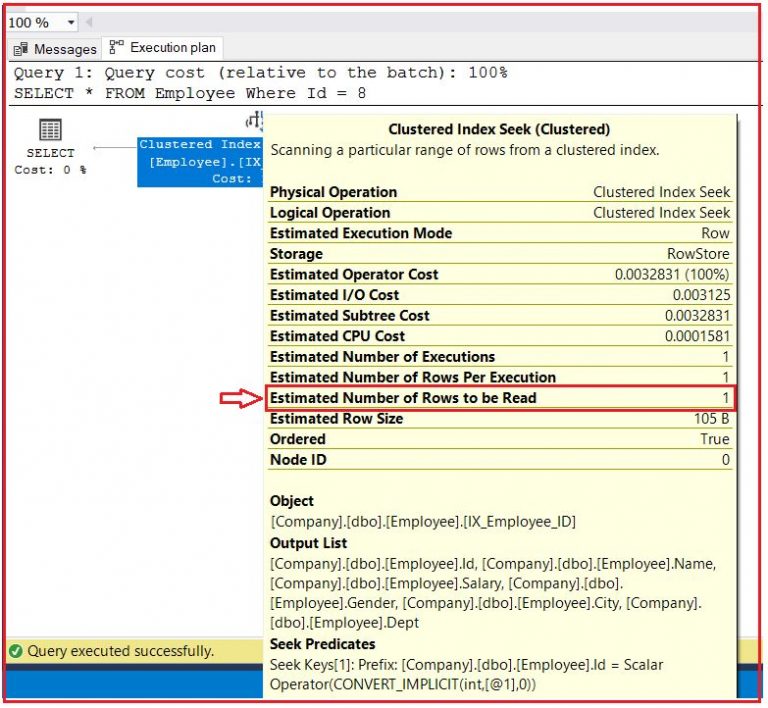The height and width of the screenshot is (708, 768).
Task: Click the green query success check icon
Action: click(16, 651)
